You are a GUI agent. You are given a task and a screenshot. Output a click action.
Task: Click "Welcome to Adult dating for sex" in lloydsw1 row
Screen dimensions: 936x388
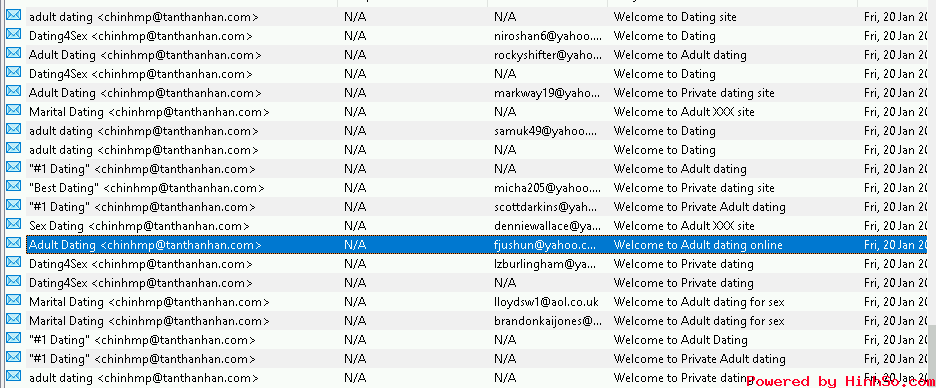click(x=699, y=302)
